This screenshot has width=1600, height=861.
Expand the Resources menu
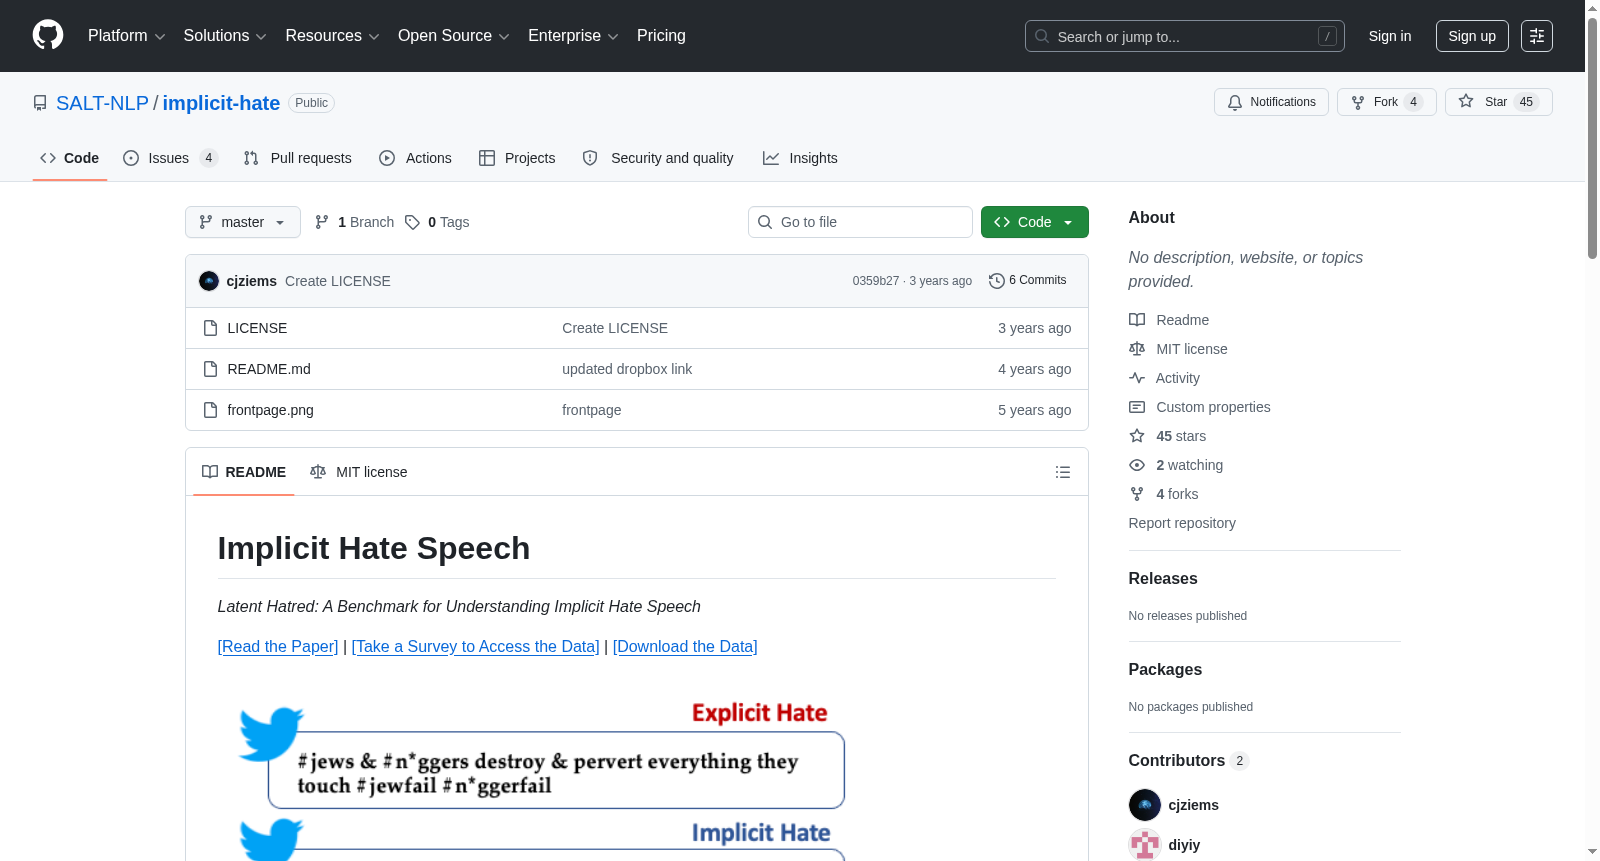click(333, 36)
